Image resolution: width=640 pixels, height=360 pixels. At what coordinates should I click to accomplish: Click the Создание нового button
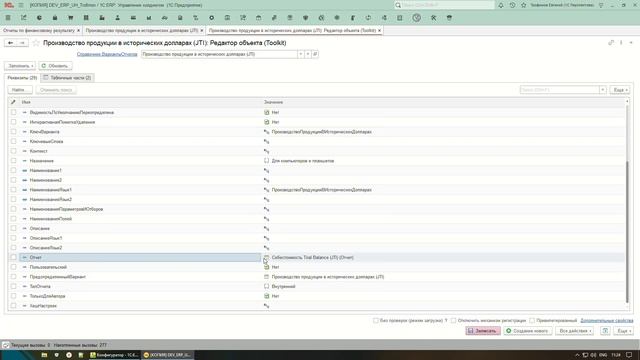(527, 331)
